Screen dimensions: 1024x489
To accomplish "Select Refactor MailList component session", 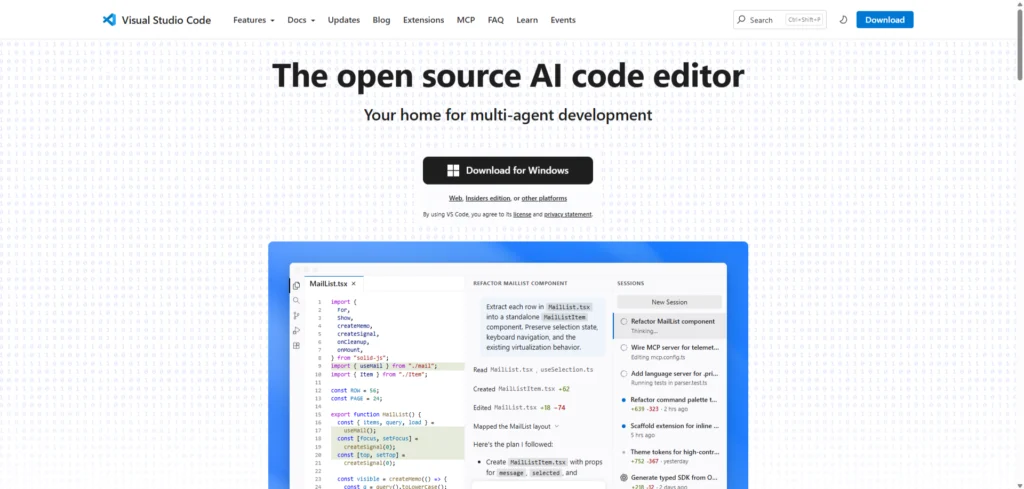I will coord(669,325).
